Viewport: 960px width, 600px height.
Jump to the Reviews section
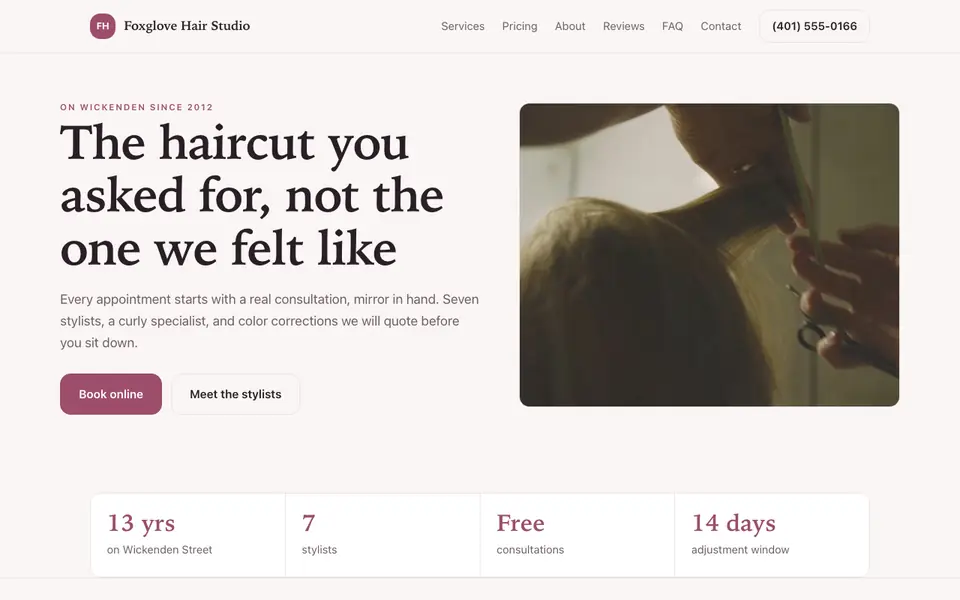pos(623,26)
